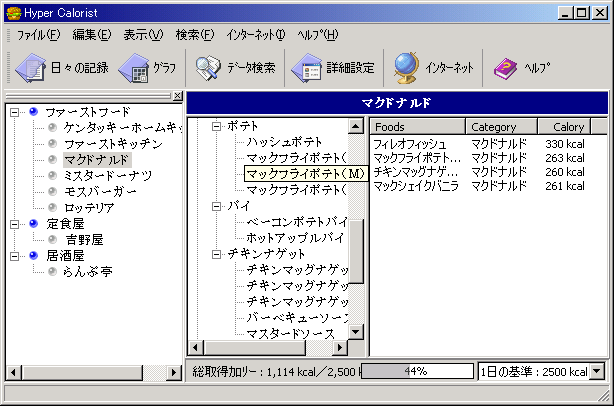
Task: Select ハッシュポテト in the food tree
Action: (284, 142)
